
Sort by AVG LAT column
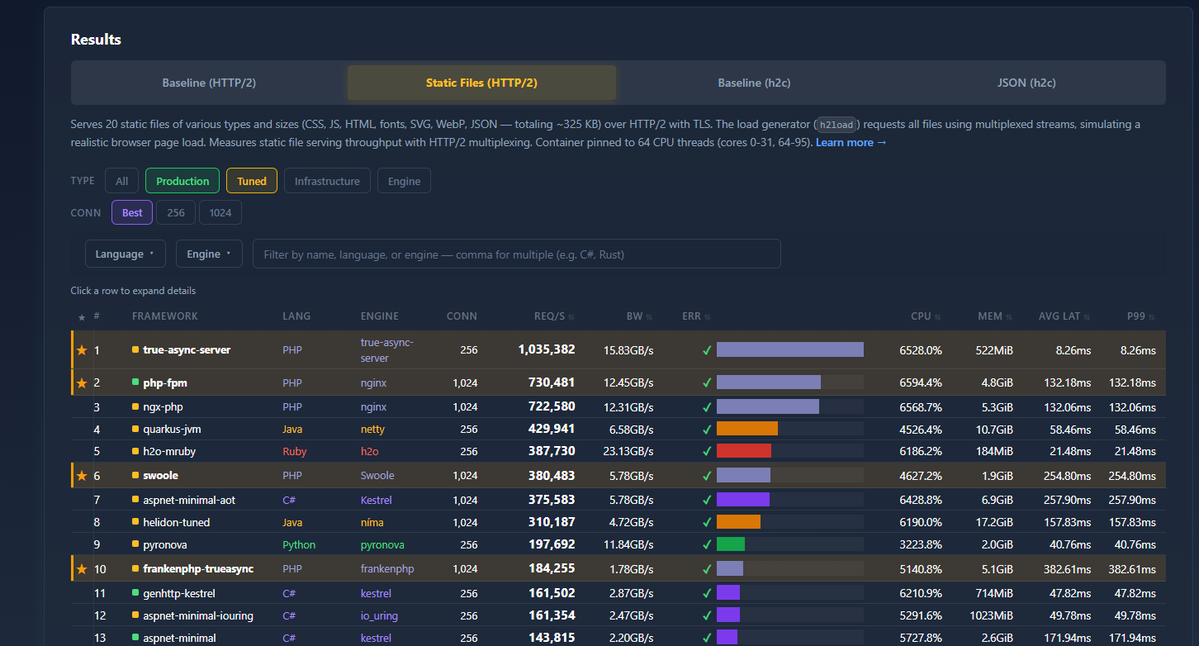coord(1064,317)
